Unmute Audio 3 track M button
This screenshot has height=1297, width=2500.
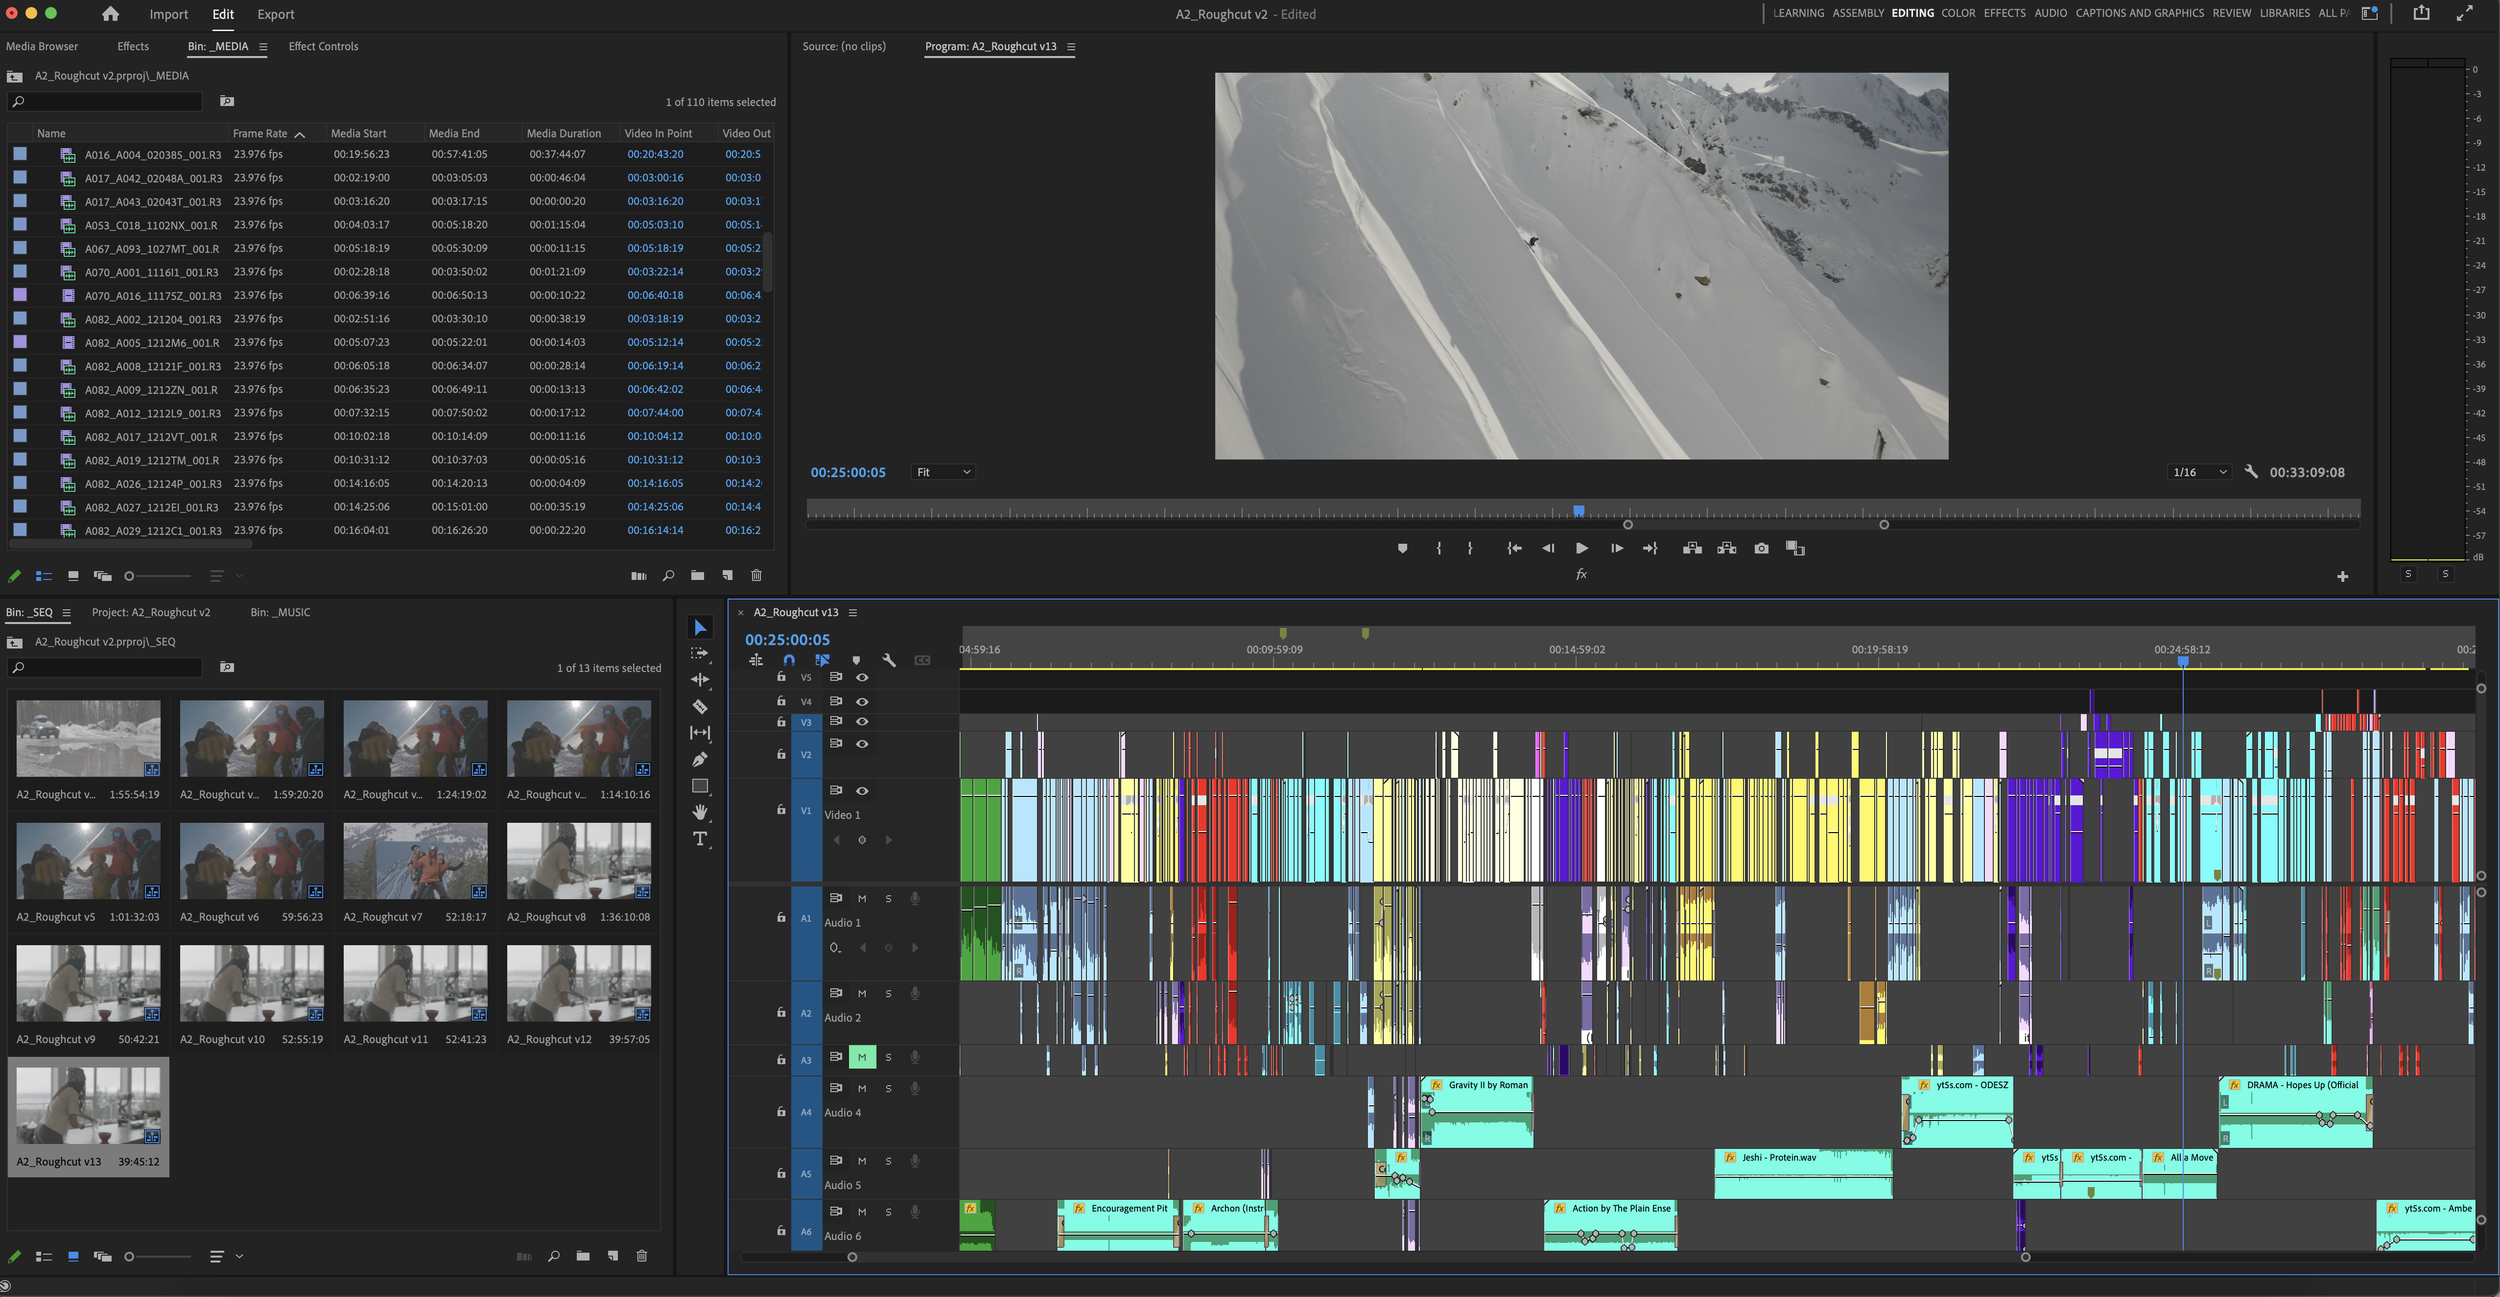pos(862,1057)
